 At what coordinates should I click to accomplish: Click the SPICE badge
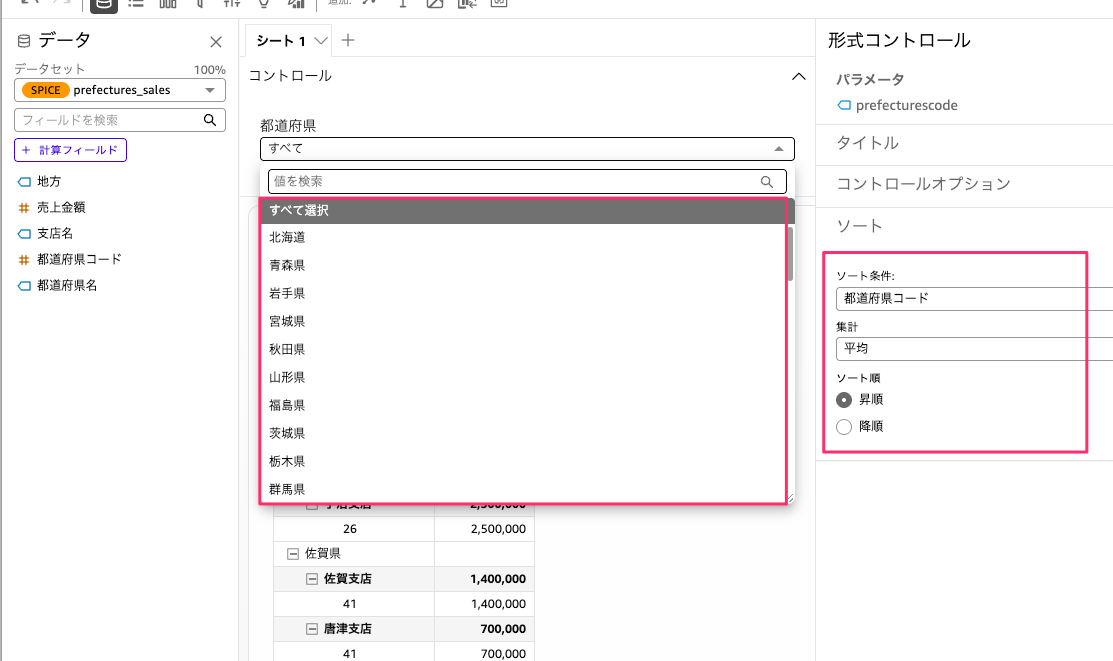[45, 90]
